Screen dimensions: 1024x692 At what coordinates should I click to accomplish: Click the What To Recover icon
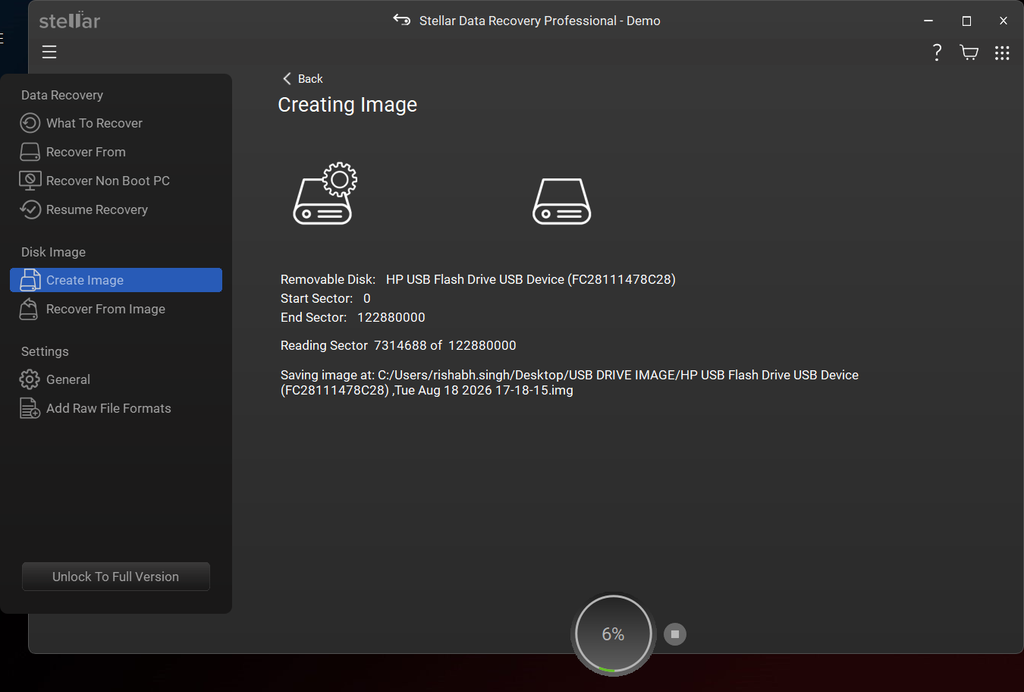coord(30,123)
